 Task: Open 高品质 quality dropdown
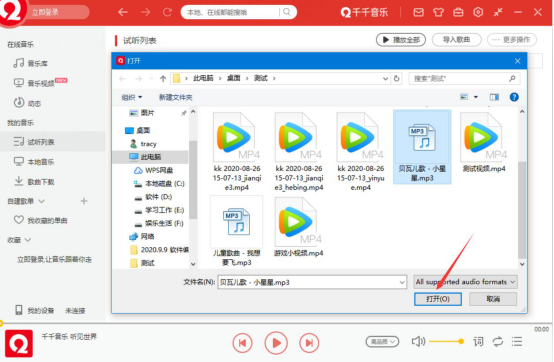pos(382,342)
